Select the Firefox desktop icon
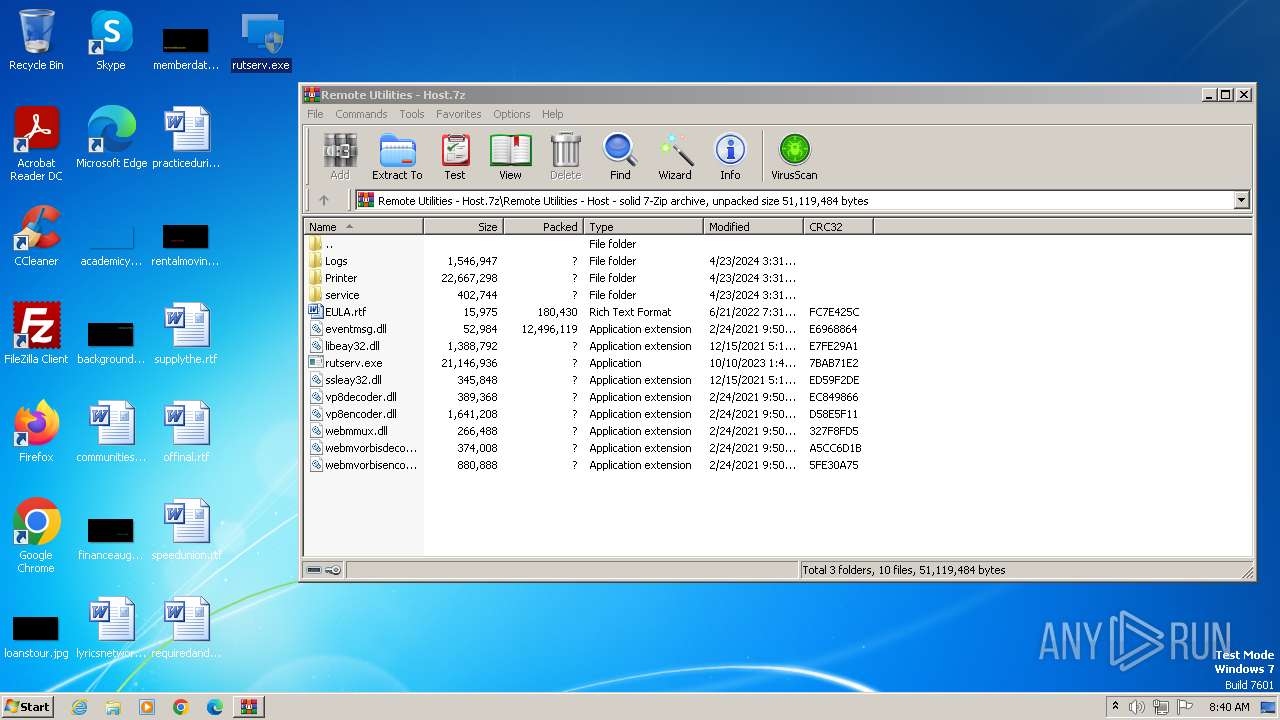The width and height of the screenshot is (1280, 720). [36, 433]
